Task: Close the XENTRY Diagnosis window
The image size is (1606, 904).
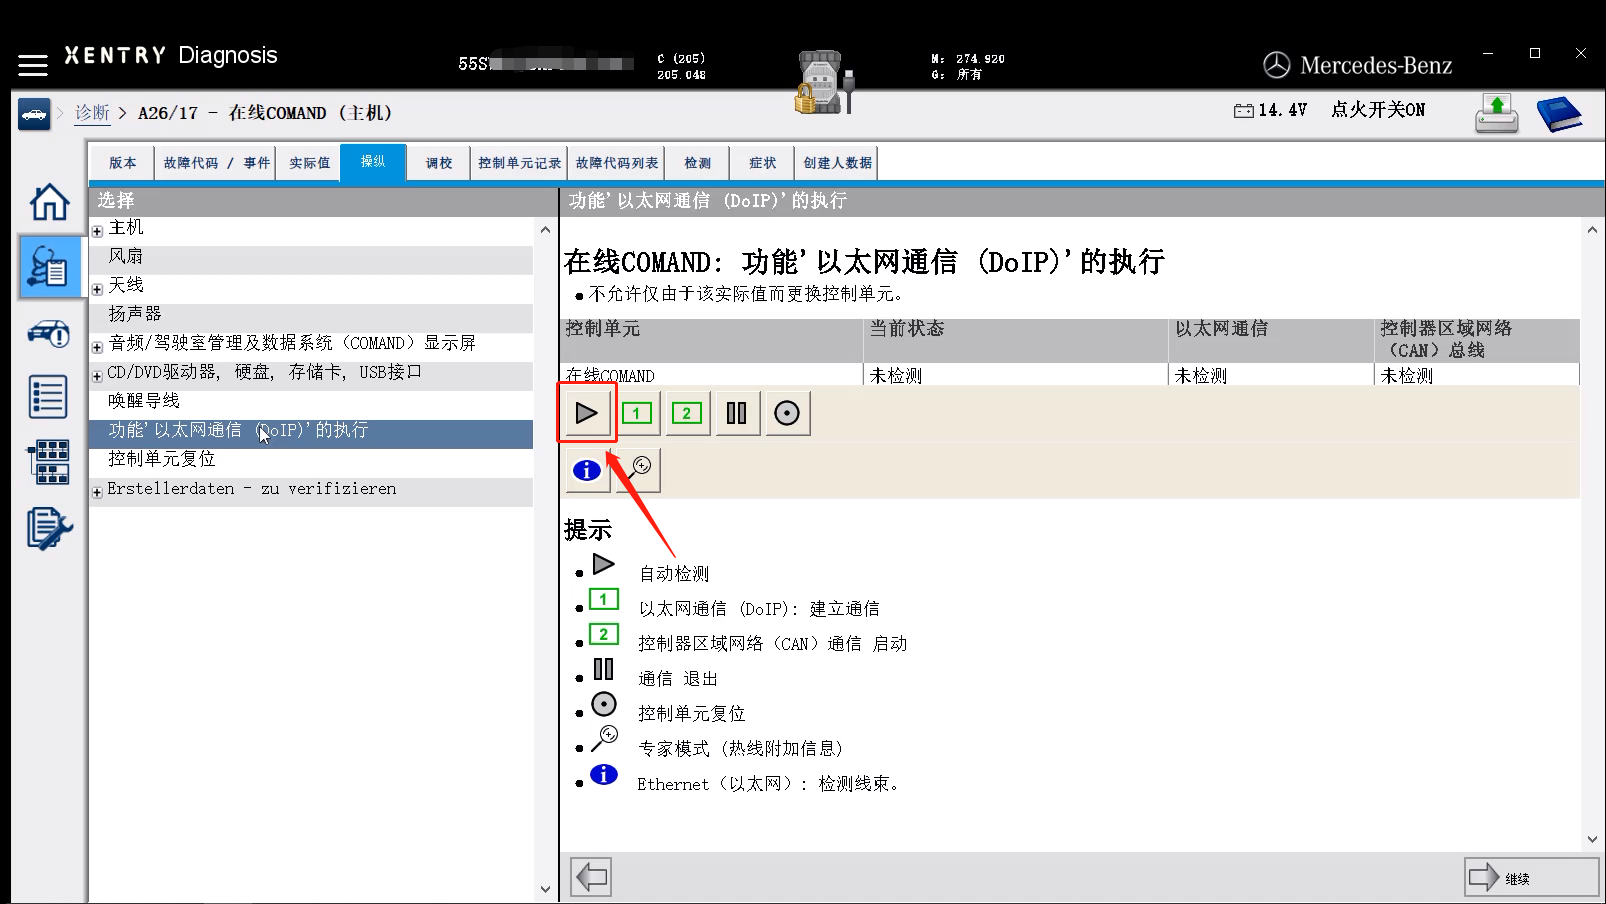Action: coord(1581,53)
